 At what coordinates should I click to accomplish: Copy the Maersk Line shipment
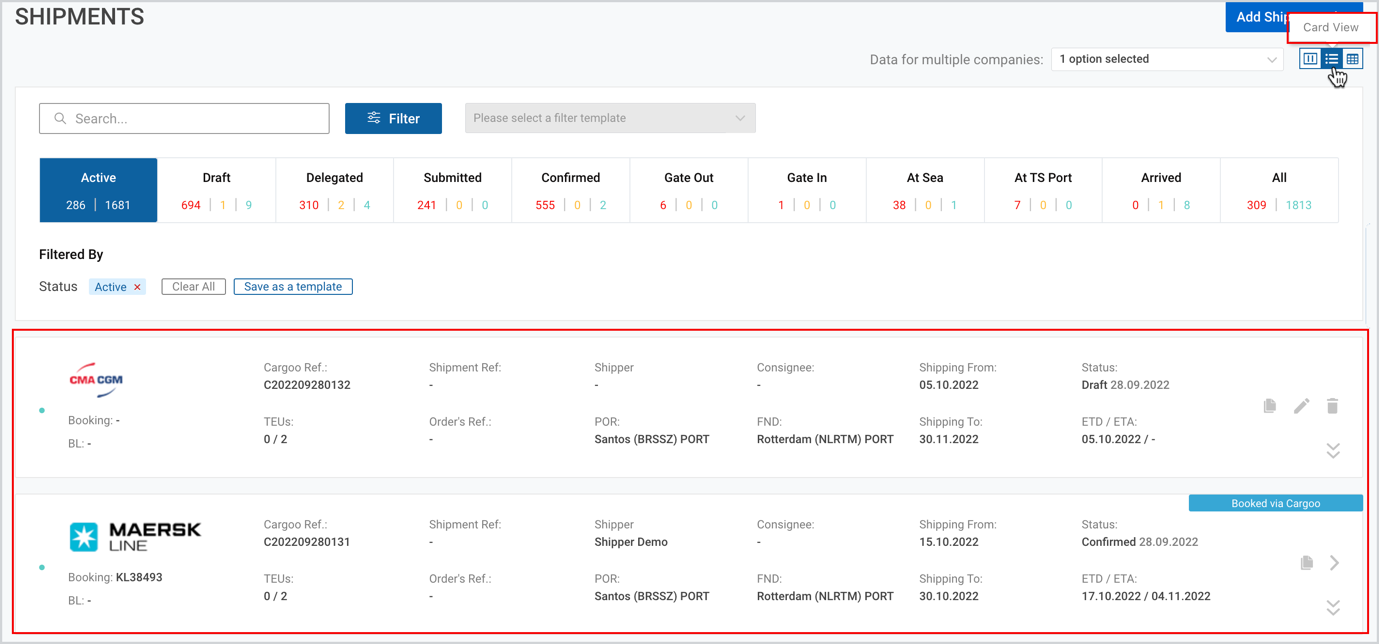(x=1306, y=563)
